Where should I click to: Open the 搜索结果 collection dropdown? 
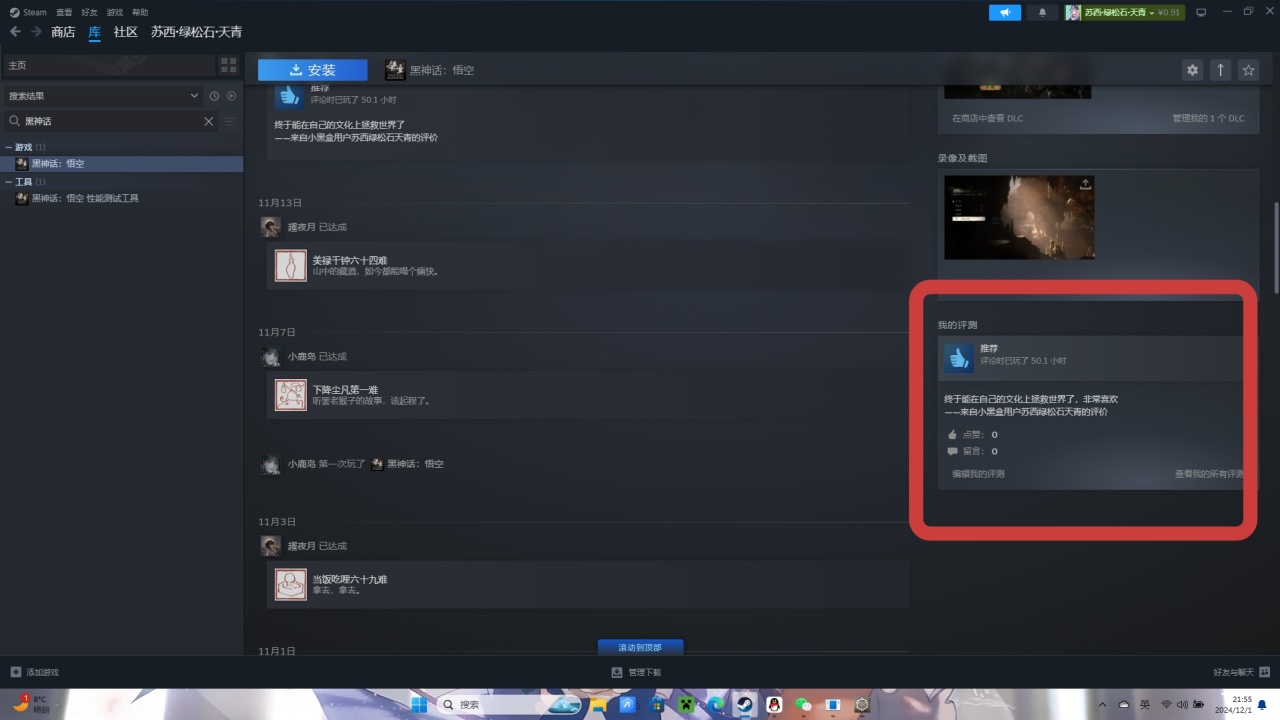pyautogui.click(x=103, y=96)
